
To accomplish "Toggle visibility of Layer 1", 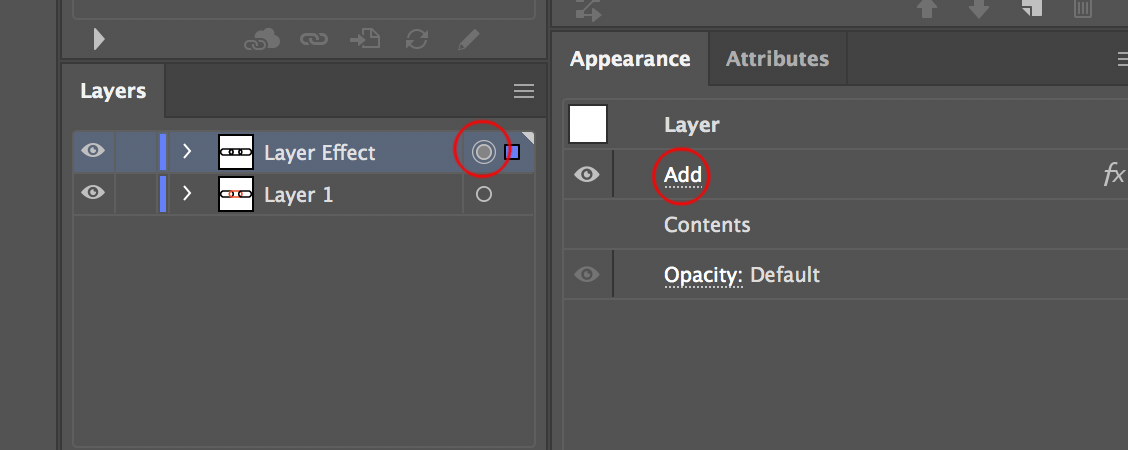I will pos(93,193).
